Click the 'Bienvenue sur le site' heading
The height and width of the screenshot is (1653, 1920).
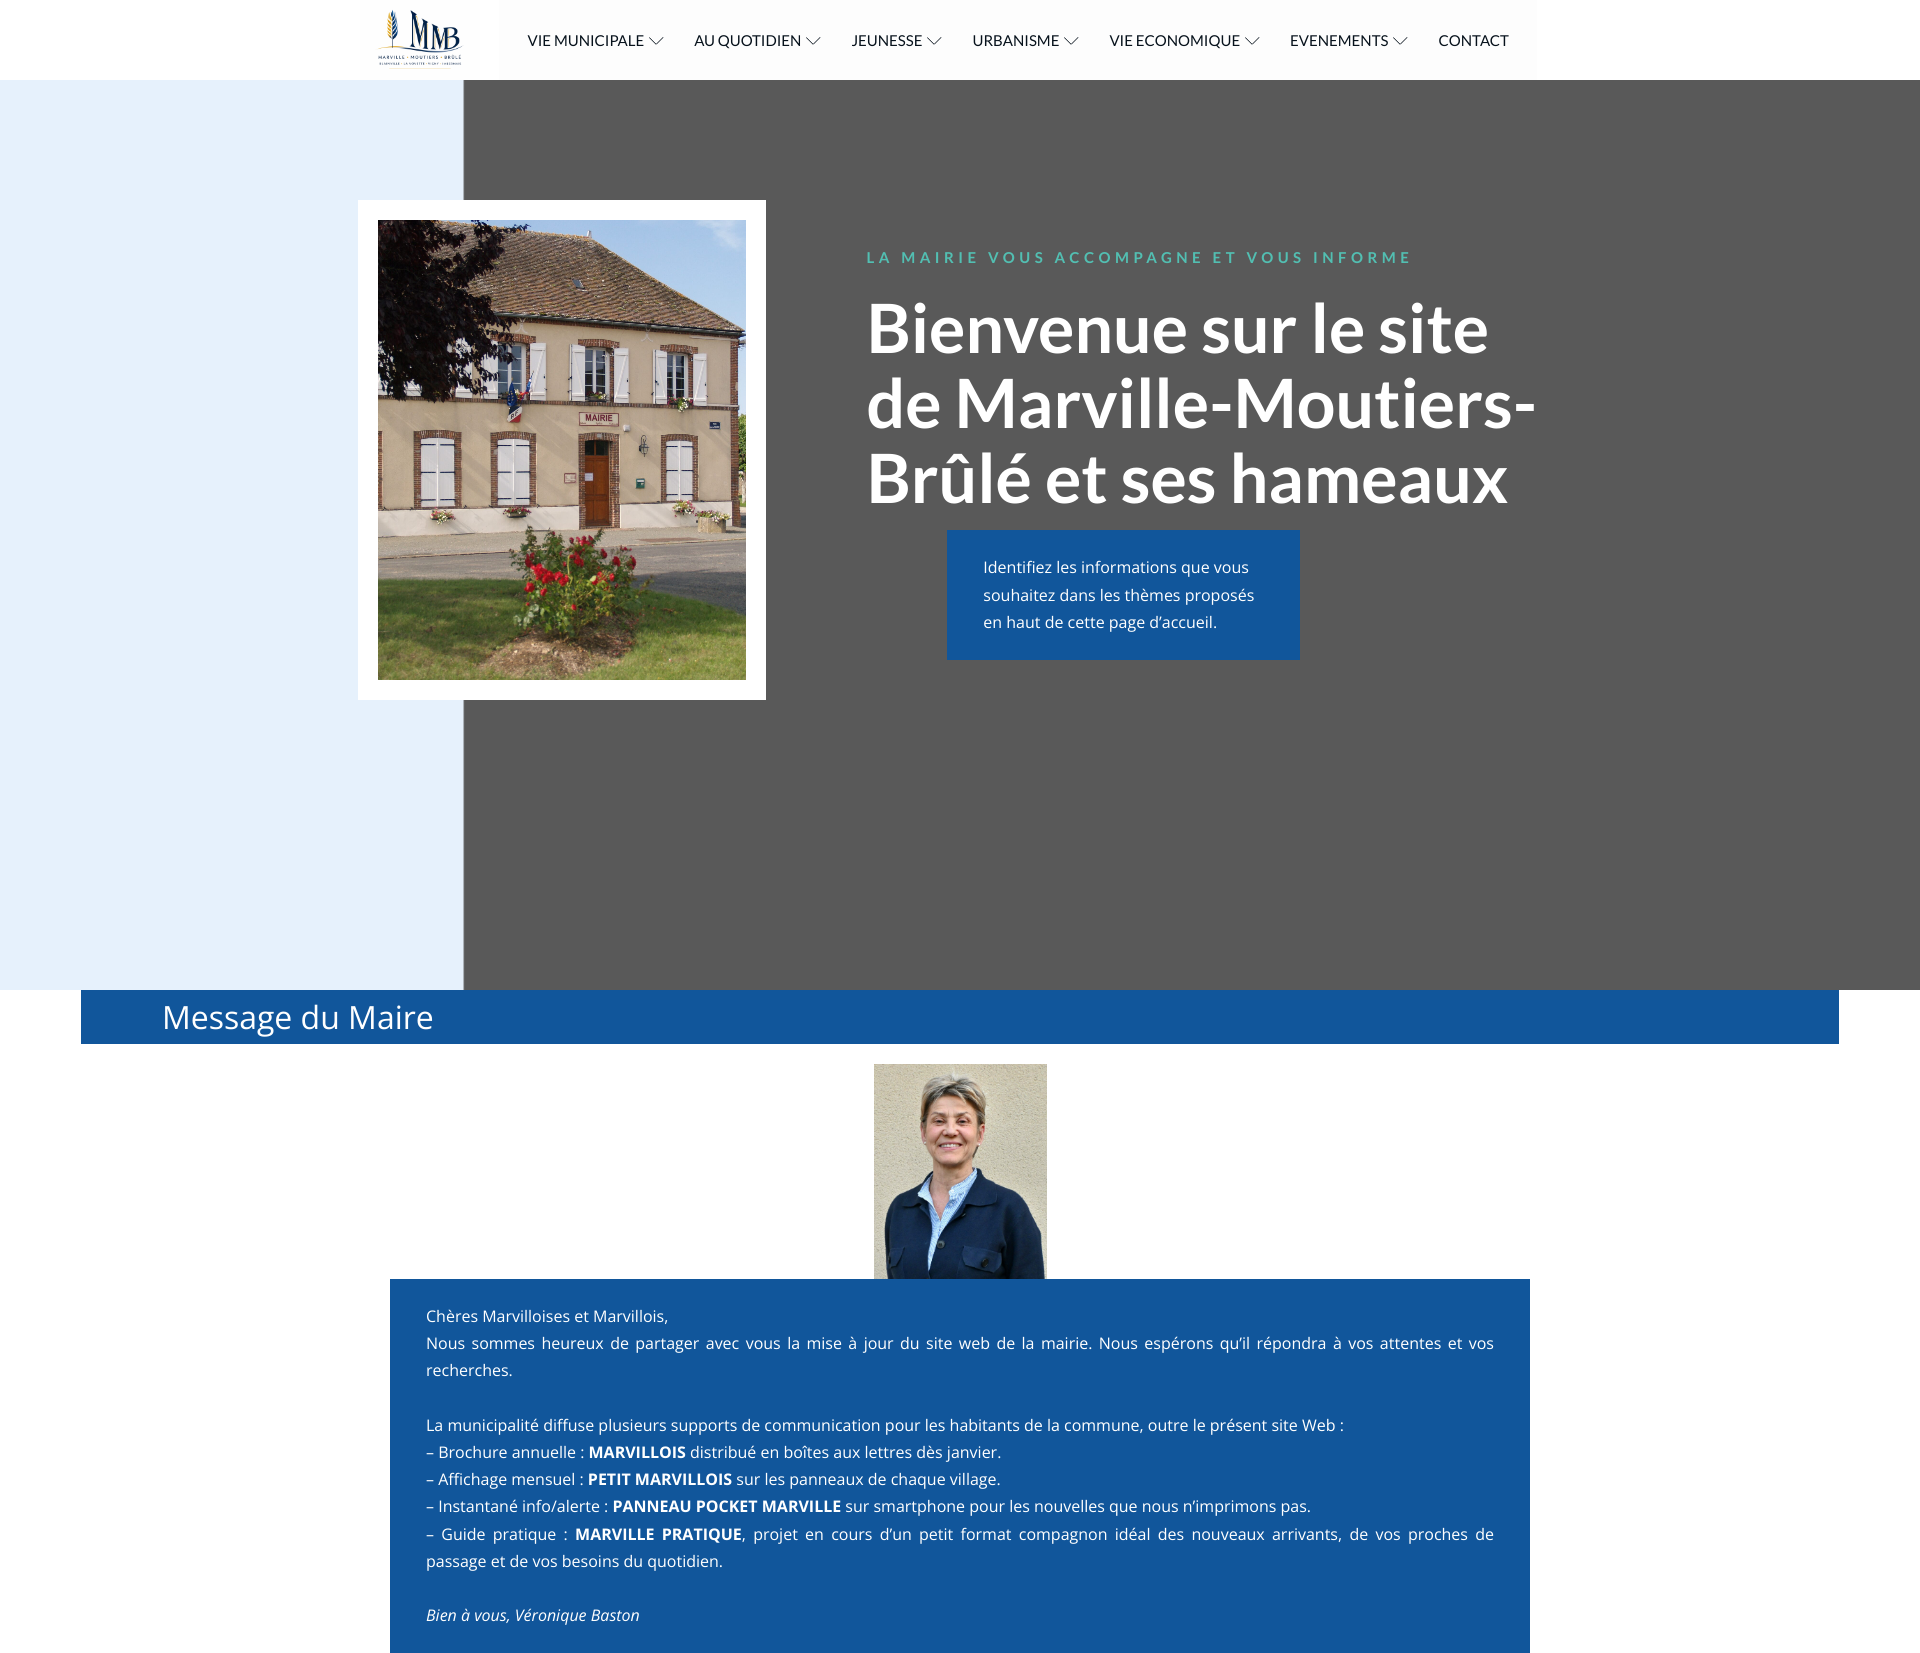1200,404
